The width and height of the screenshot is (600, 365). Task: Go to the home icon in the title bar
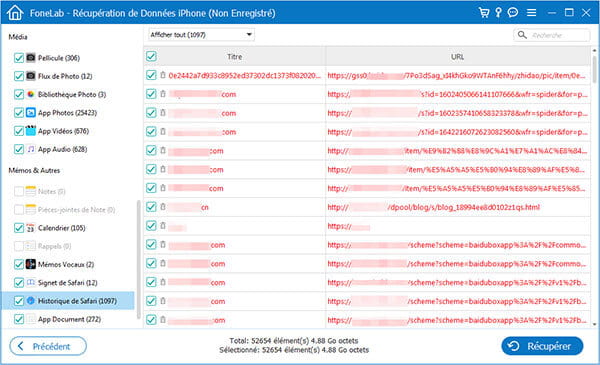[15, 13]
